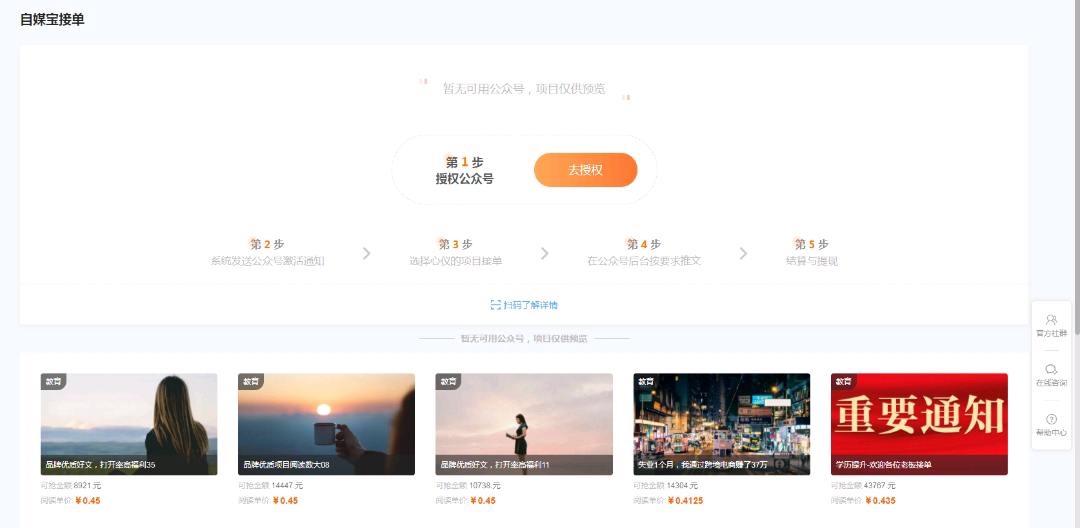Image resolution: width=1080 pixels, height=528 pixels.
Task: Click 教育 tag on the girl reading card
Action: coord(448,382)
